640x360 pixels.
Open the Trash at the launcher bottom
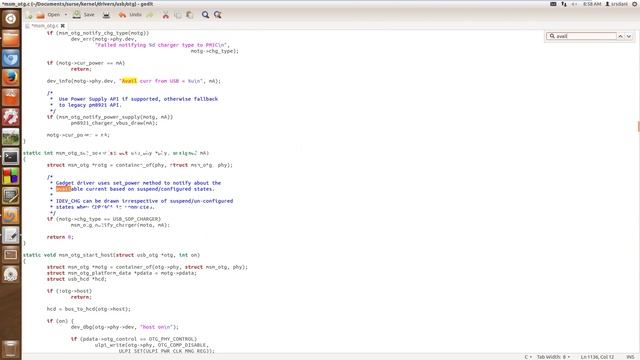click(11, 349)
